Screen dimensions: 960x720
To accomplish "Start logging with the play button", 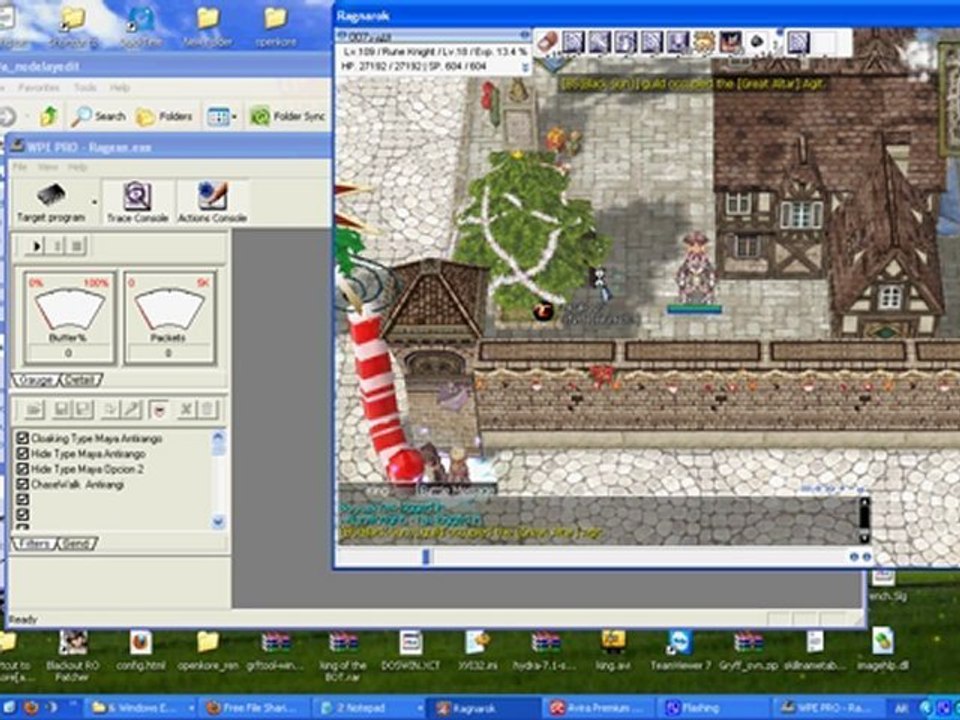I will point(35,246).
